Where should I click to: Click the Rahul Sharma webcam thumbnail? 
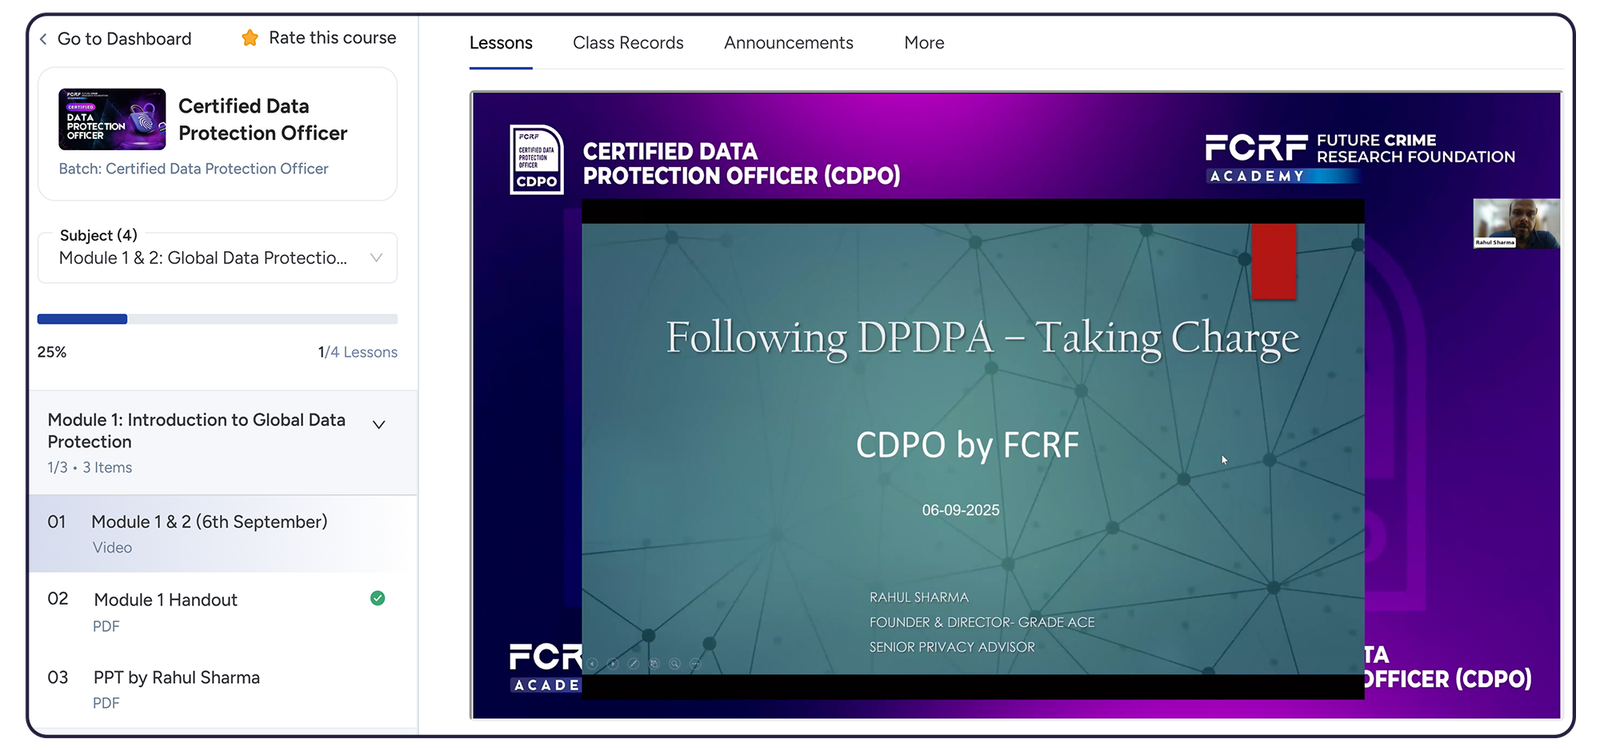1516,223
